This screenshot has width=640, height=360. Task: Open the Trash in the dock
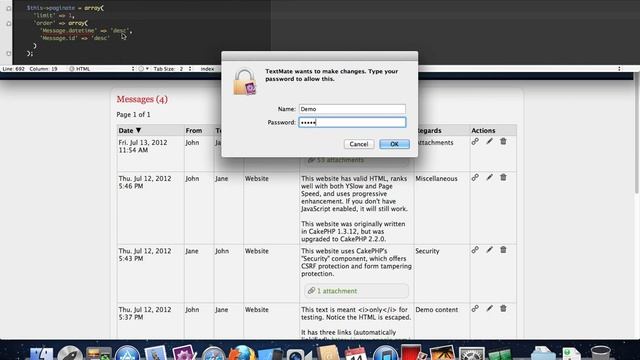point(600,353)
